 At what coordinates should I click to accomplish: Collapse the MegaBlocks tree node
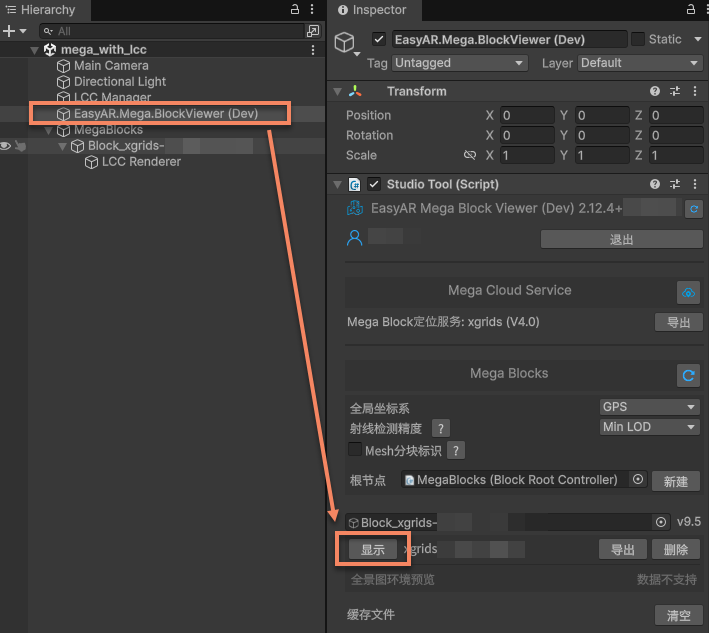tap(49, 130)
